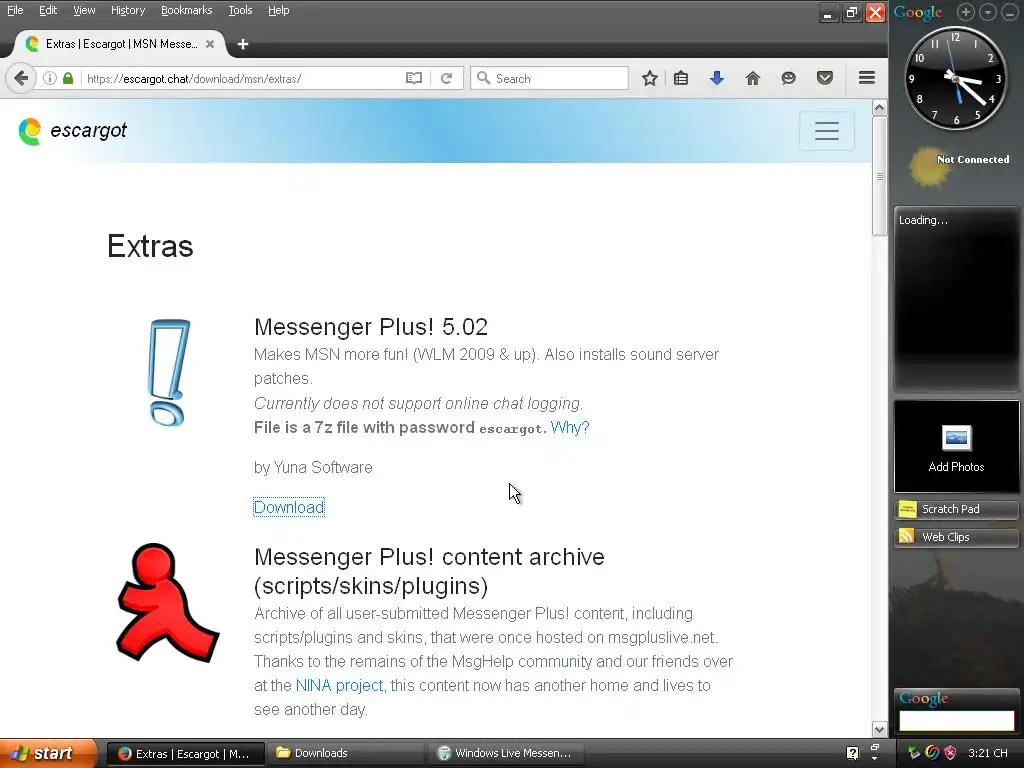Open the Firefox hamburger menu
Viewport: 1024px width, 768px height.
pyautogui.click(x=867, y=78)
